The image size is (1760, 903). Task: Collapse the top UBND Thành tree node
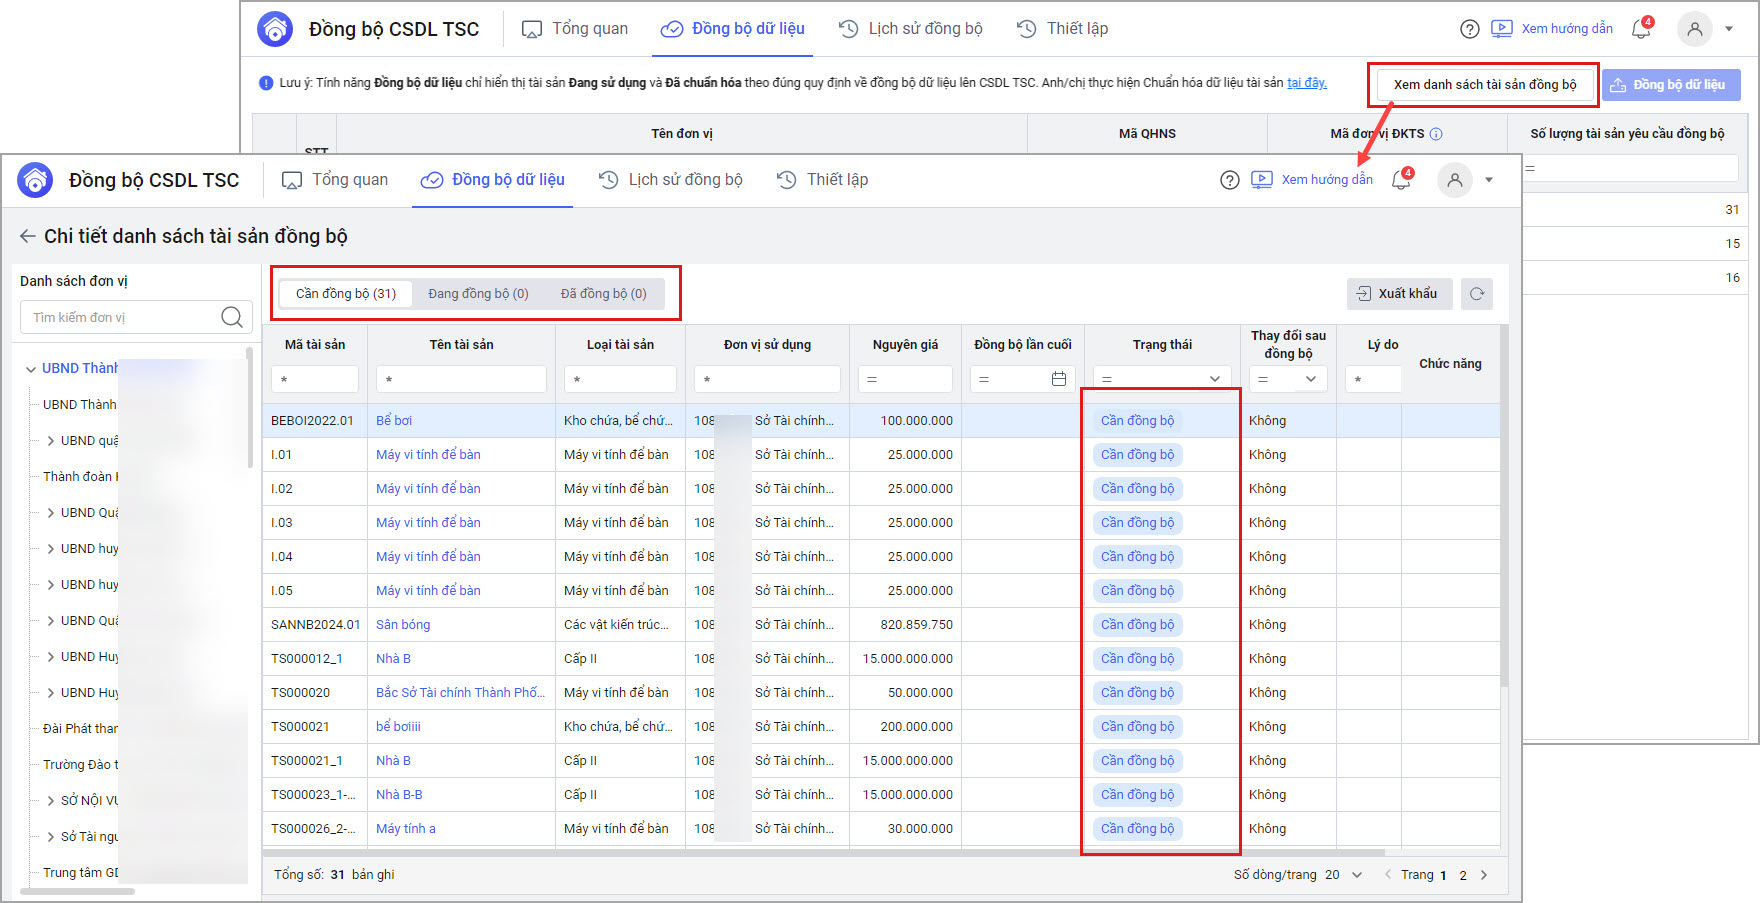(30, 369)
